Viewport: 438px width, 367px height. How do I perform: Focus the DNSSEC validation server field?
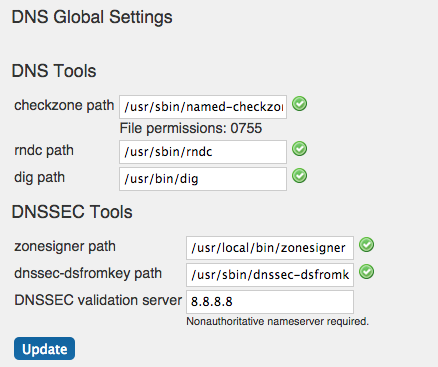pyautogui.click(x=270, y=302)
